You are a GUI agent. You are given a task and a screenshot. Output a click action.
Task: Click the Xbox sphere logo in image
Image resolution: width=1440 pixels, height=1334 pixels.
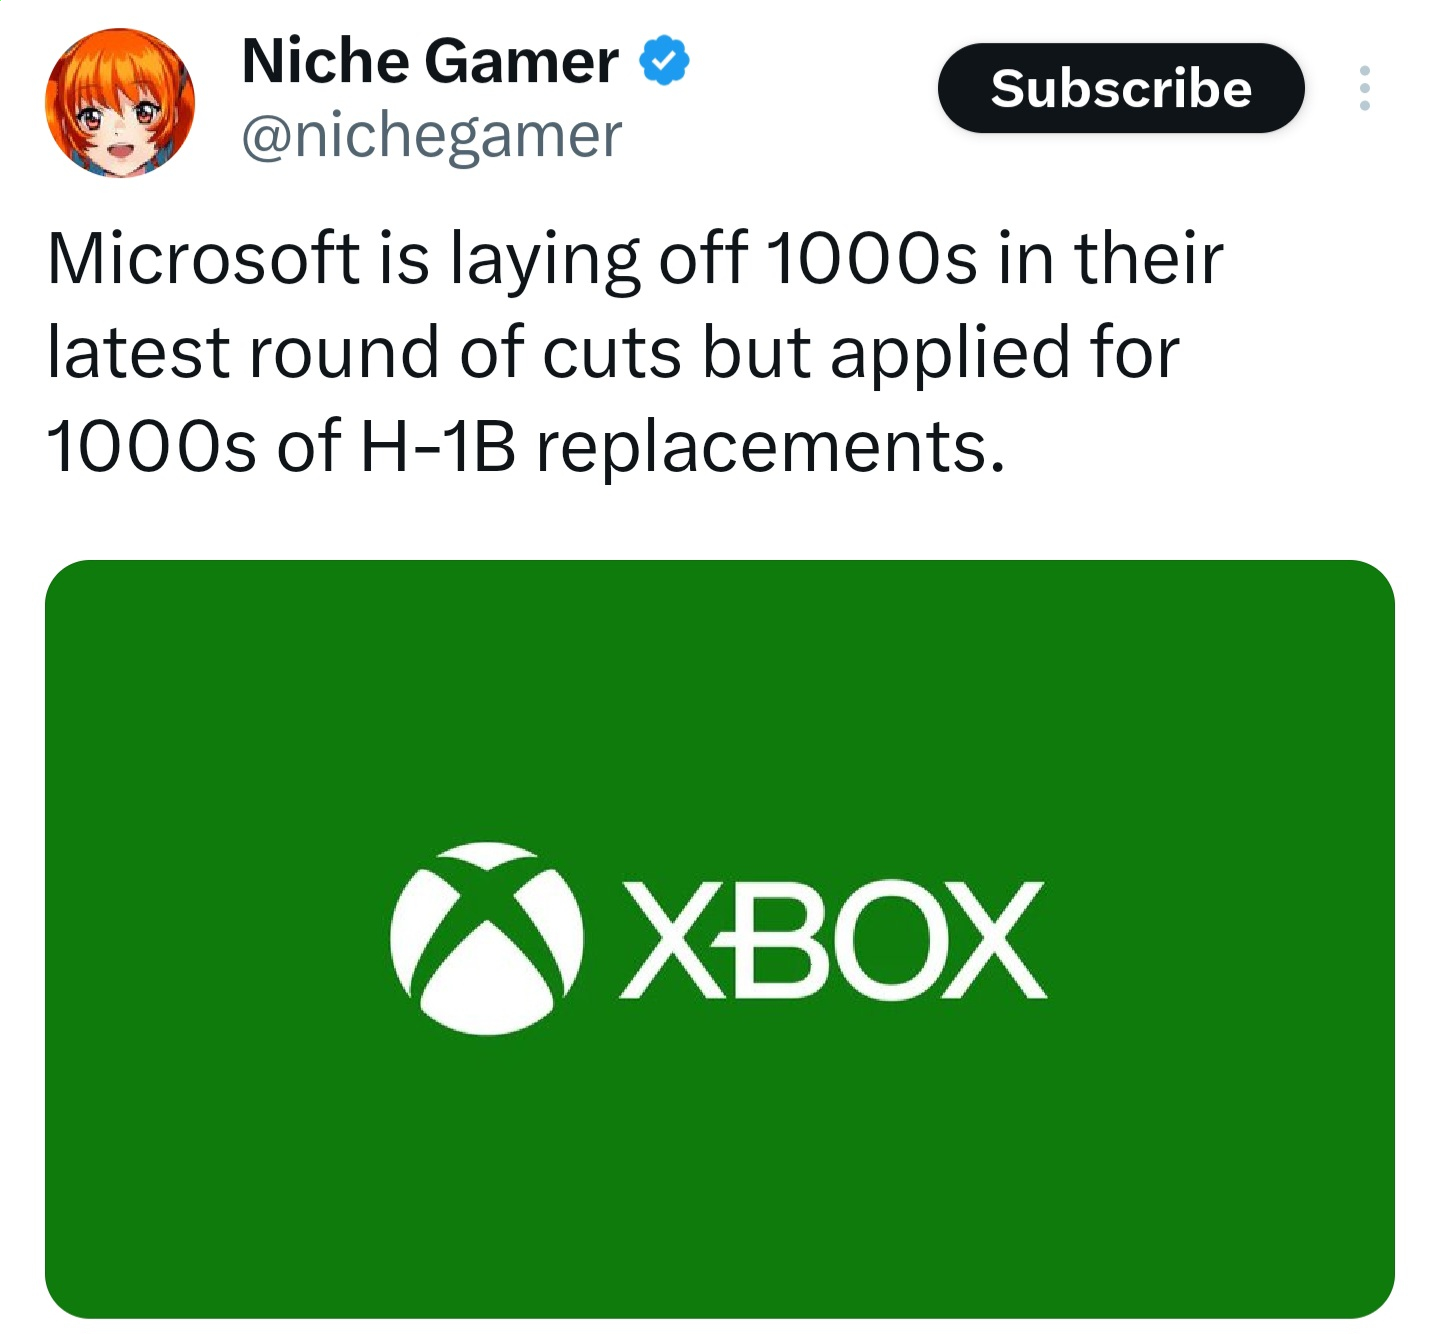486,939
